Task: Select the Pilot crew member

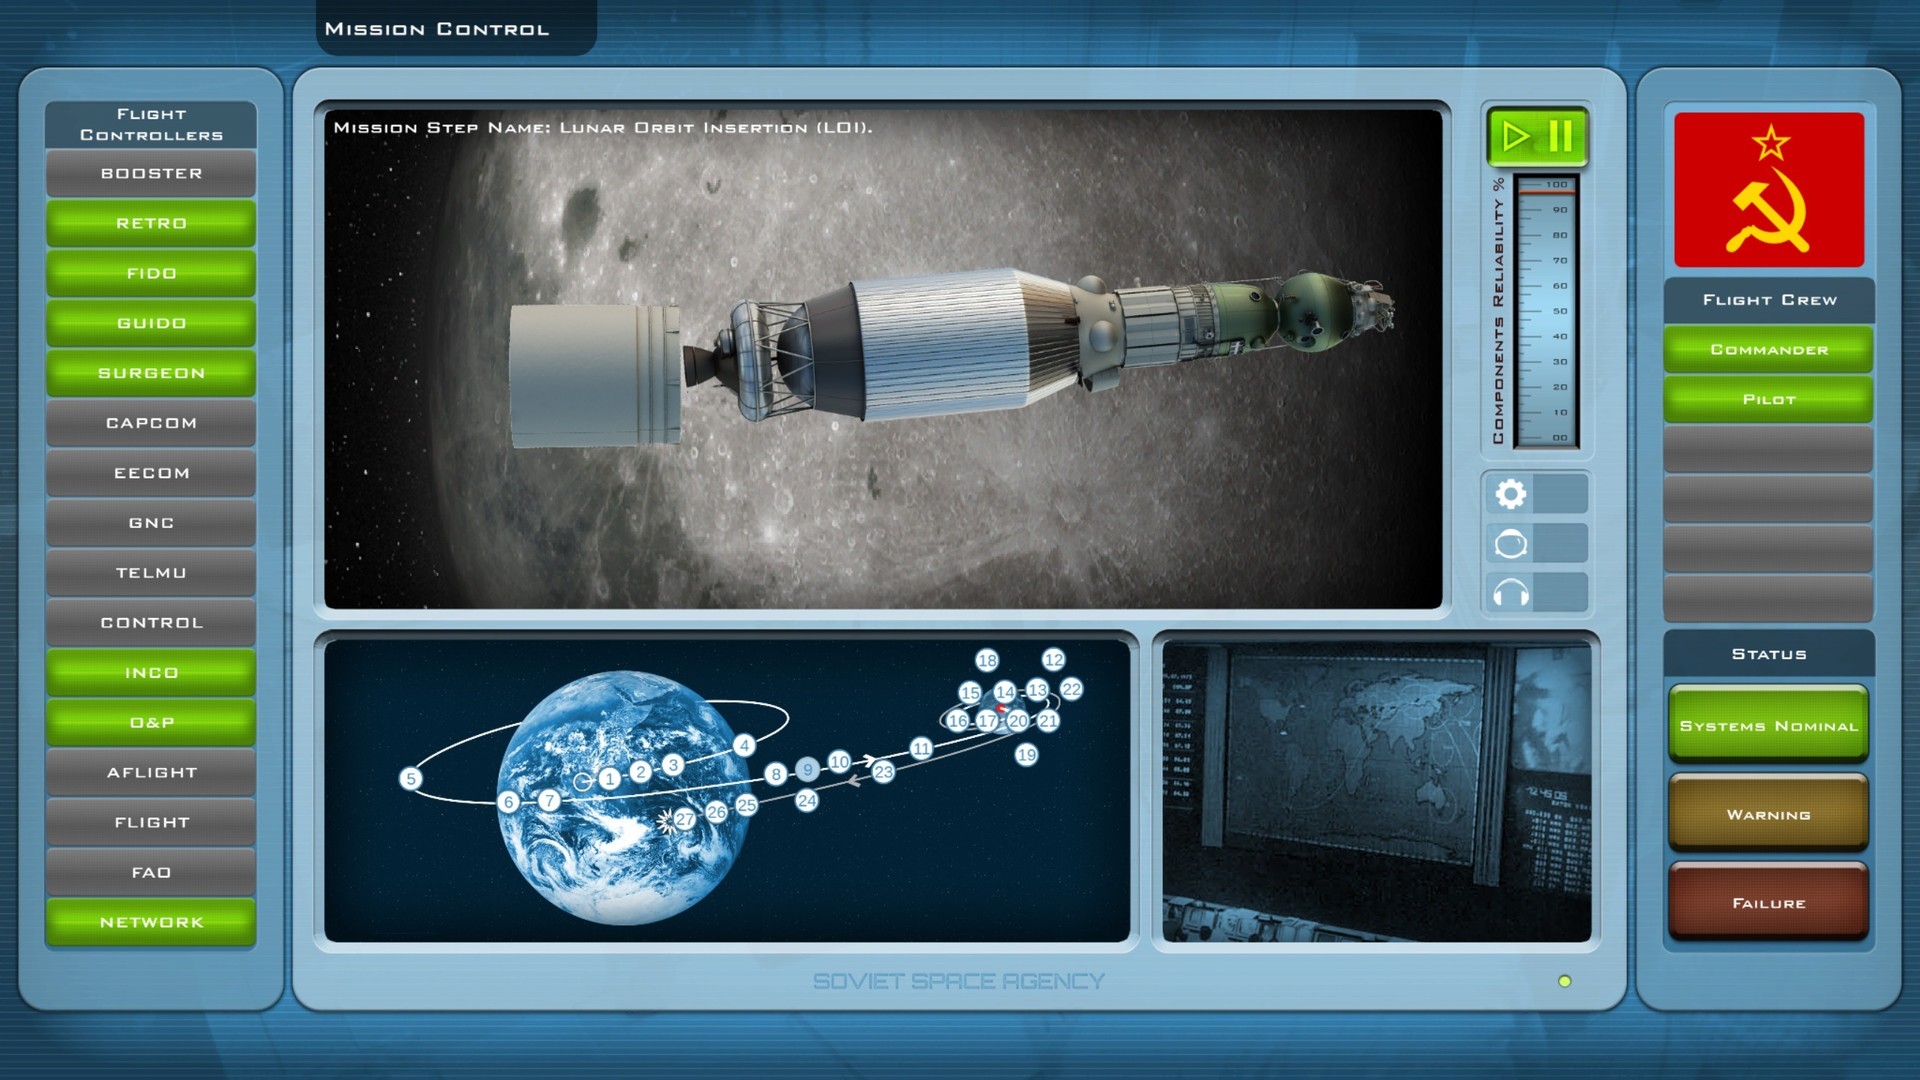Action: 1768,398
